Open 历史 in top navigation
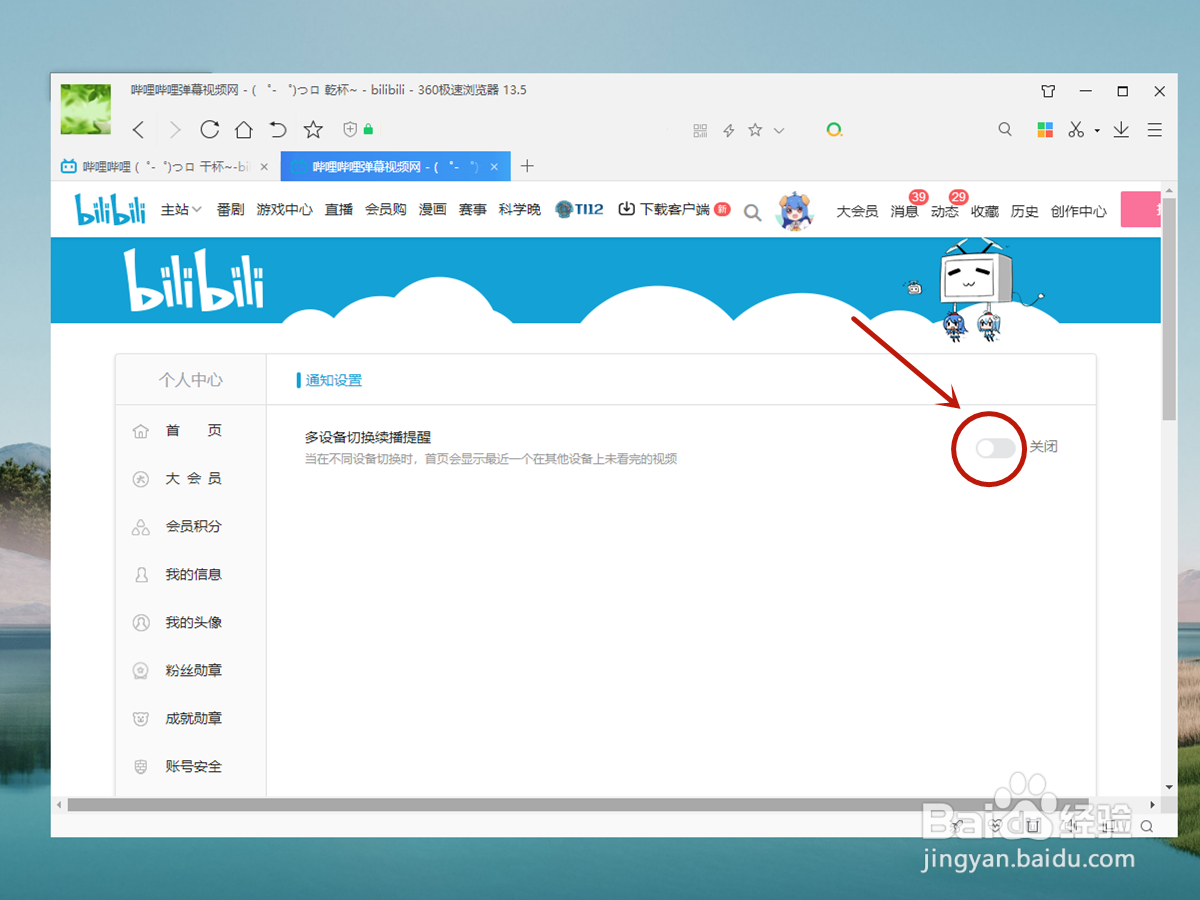The height and width of the screenshot is (900, 1200). point(1025,211)
